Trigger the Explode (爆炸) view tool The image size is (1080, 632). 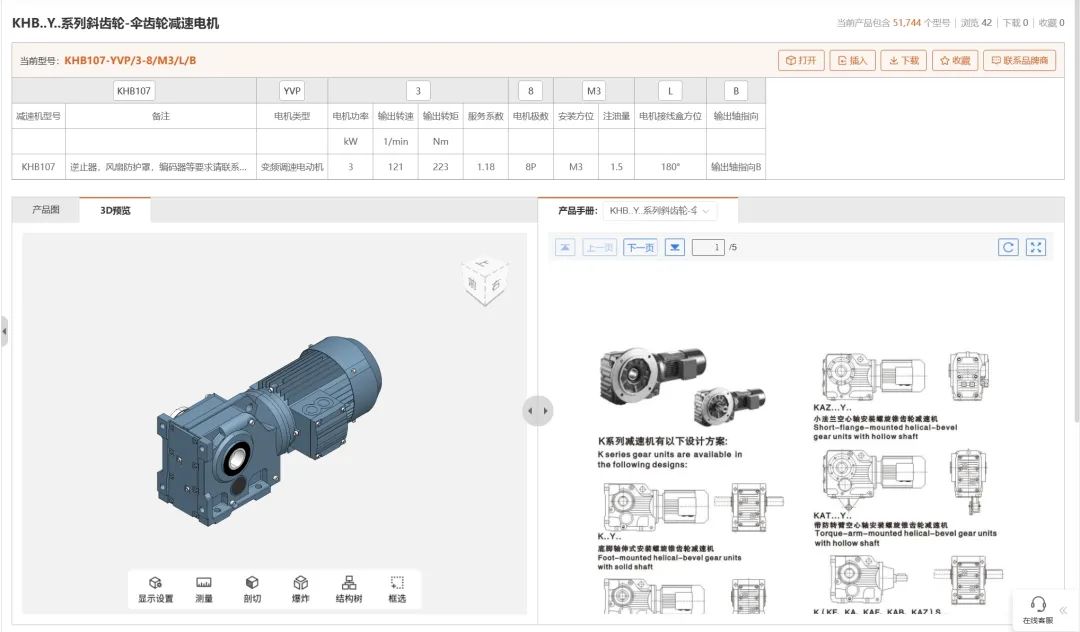(x=300, y=590)
